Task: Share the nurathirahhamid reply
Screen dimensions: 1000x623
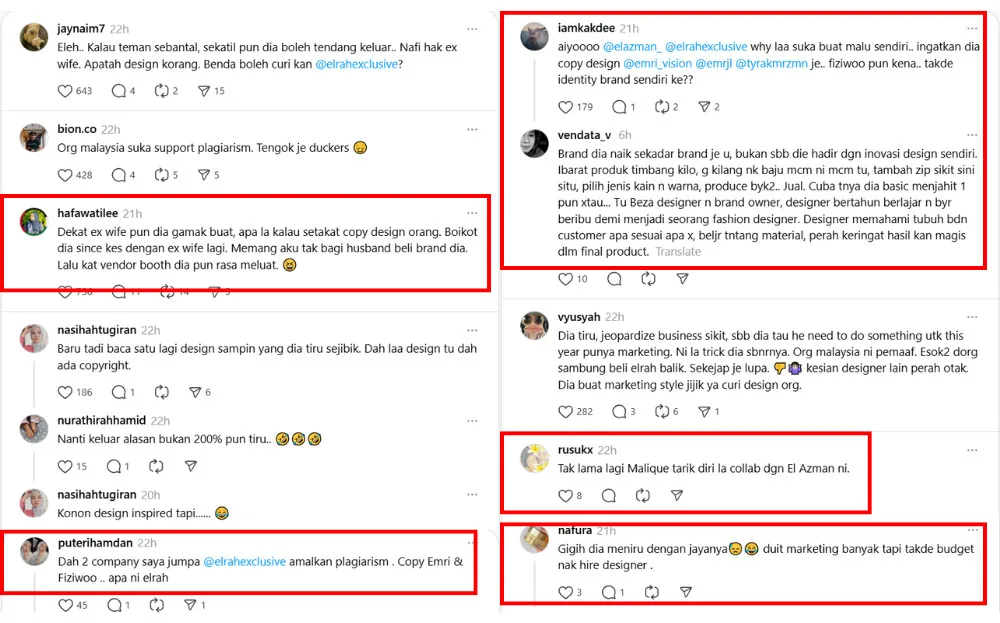Action: pos(191,466)
